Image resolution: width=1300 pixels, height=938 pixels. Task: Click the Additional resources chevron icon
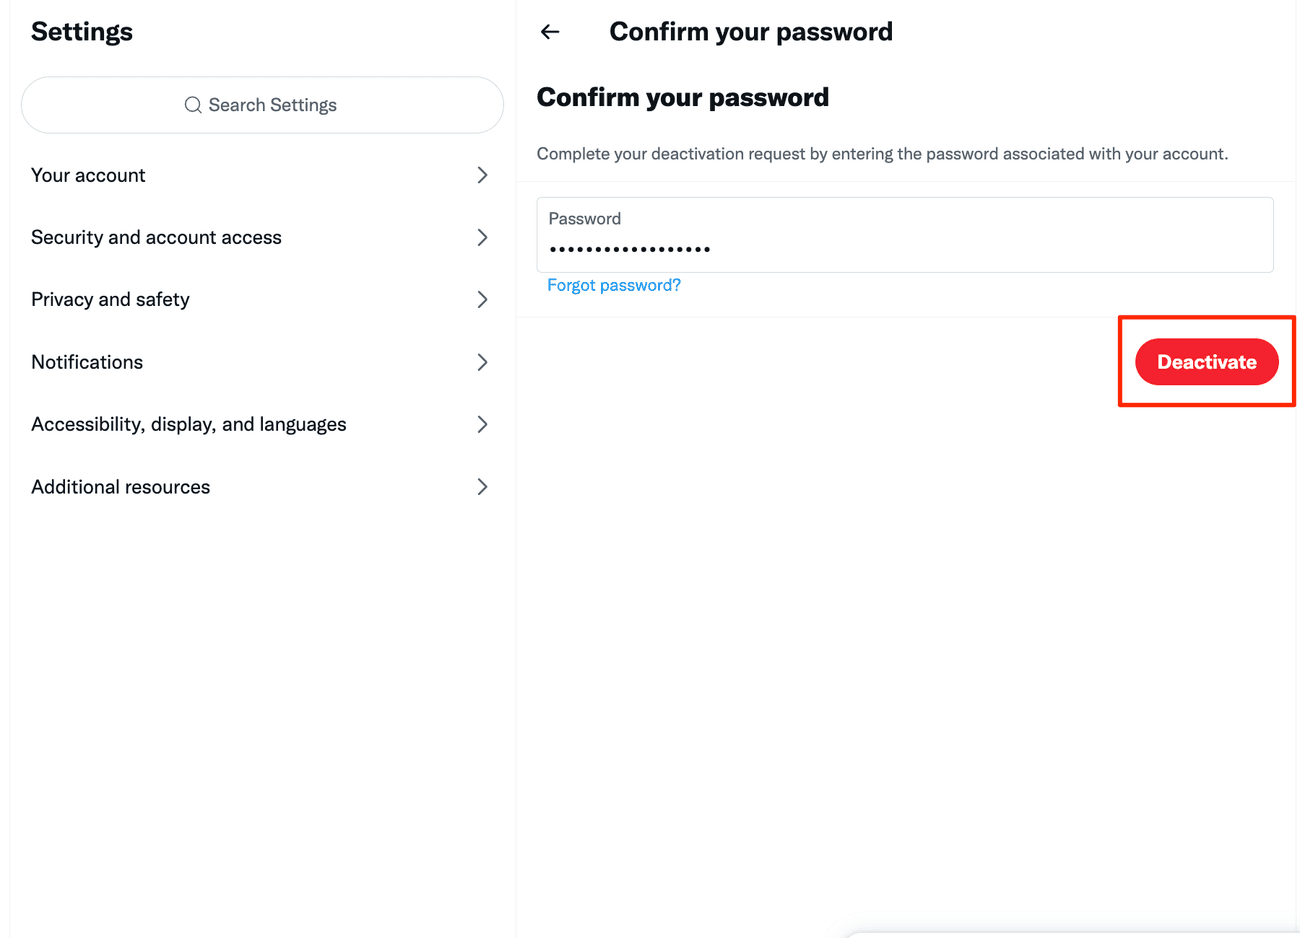pyautogui.click(x=482, y=487)
